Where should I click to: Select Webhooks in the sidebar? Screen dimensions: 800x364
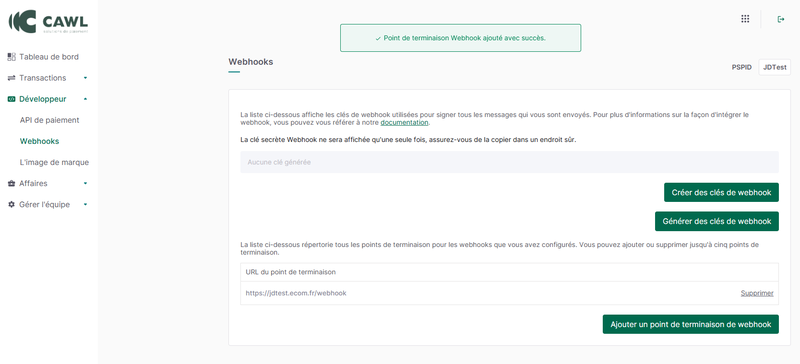click(39, 141)
